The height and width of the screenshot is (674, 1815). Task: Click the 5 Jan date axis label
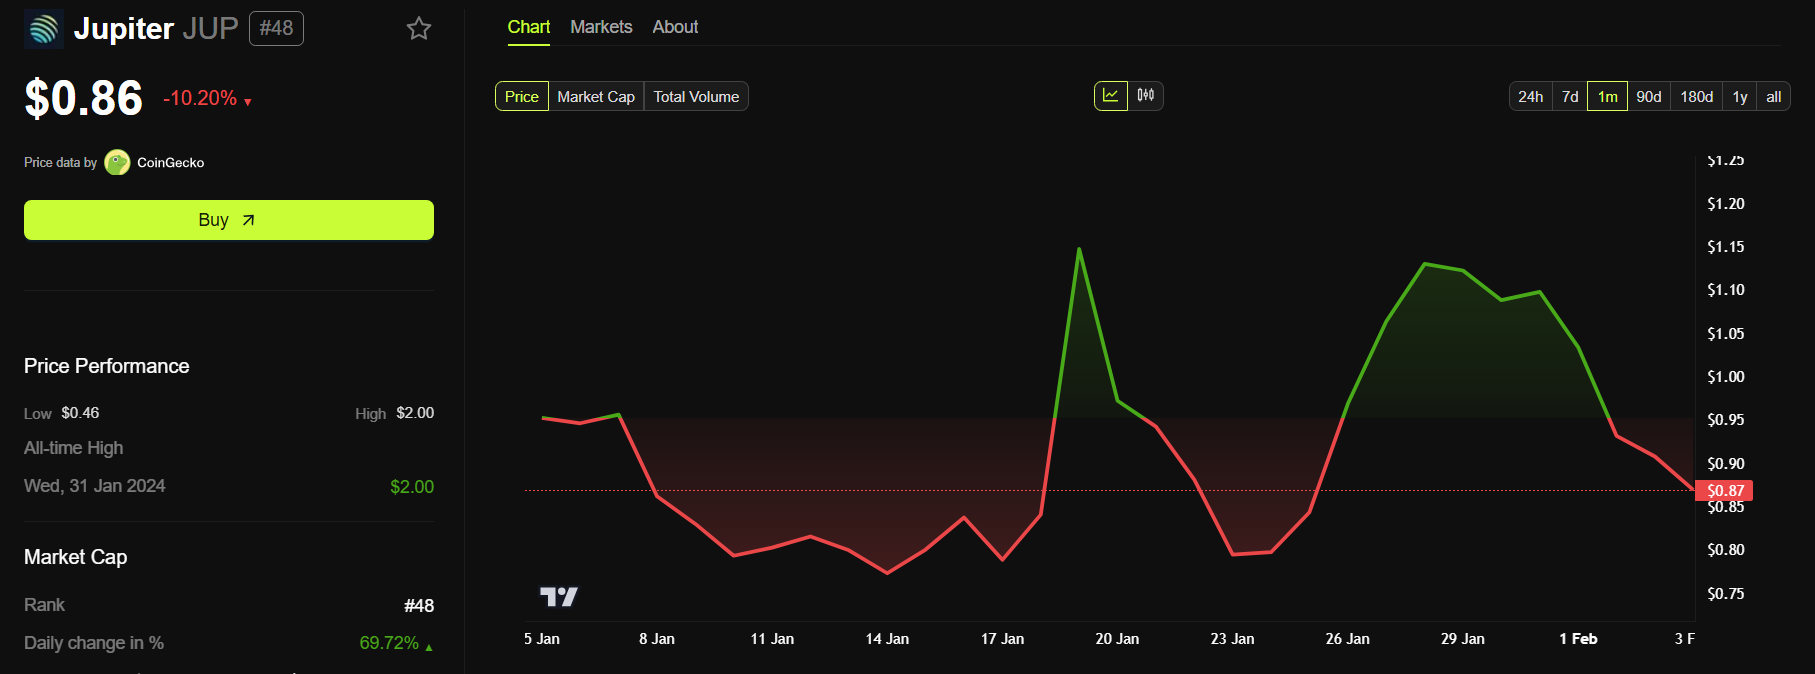pos(542,638)
